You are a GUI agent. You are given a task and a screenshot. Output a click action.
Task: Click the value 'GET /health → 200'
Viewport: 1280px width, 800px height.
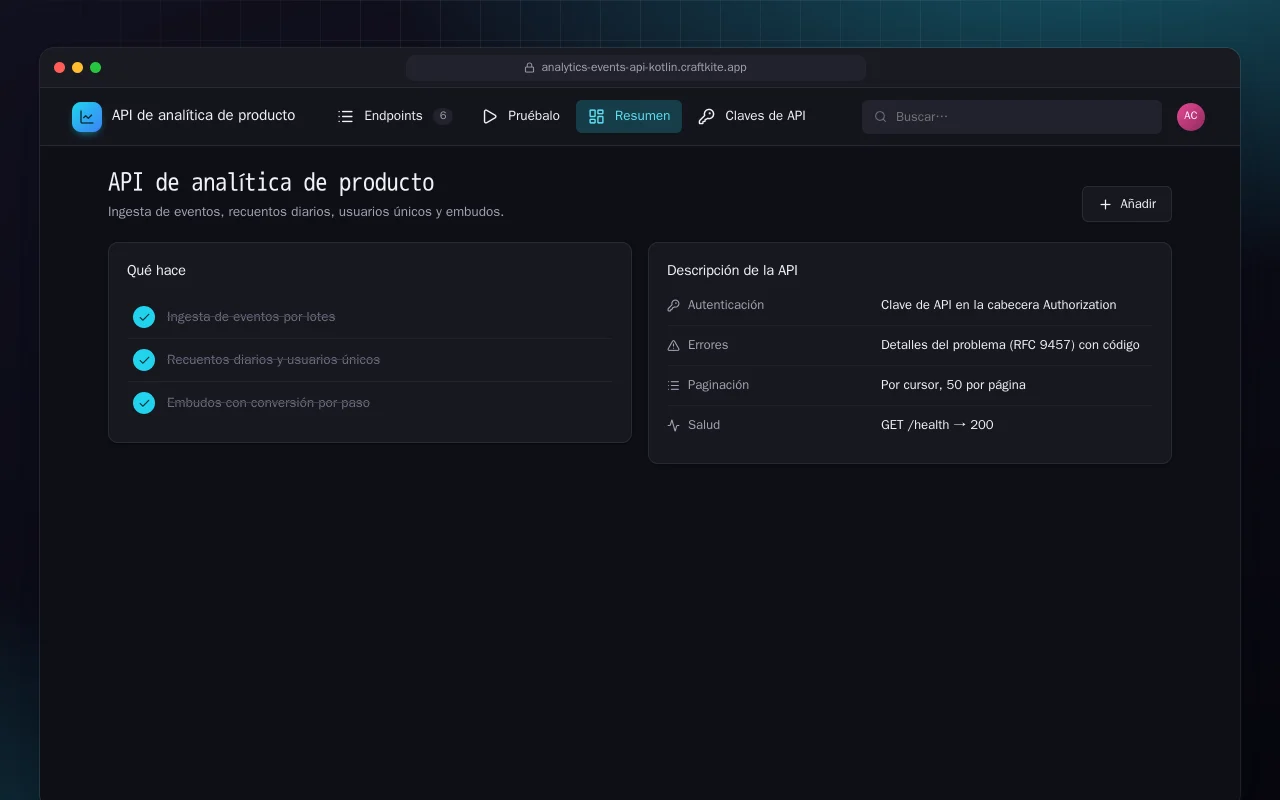tap(937, 425)
